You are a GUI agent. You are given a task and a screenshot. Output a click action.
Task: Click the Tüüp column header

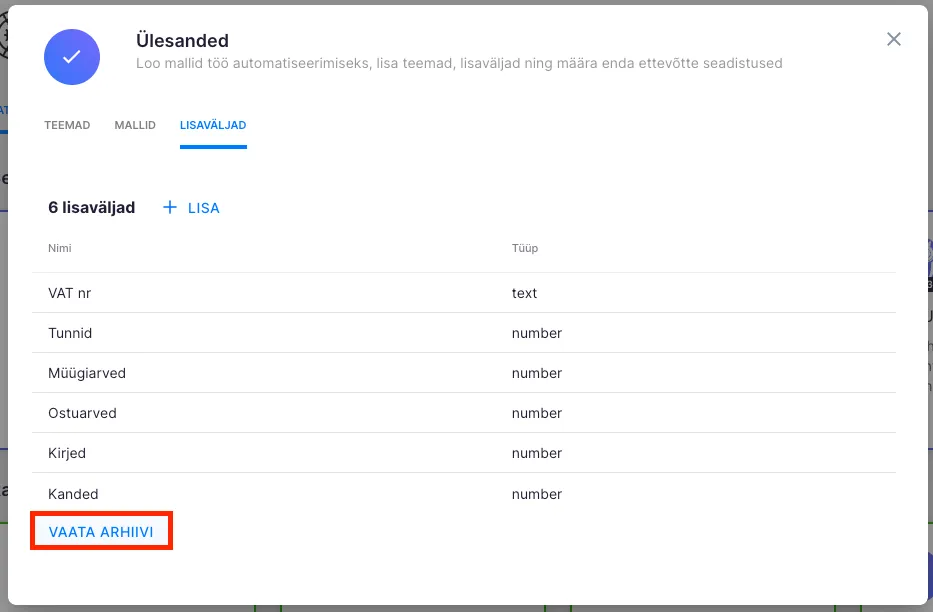click(x=525, y=248)
